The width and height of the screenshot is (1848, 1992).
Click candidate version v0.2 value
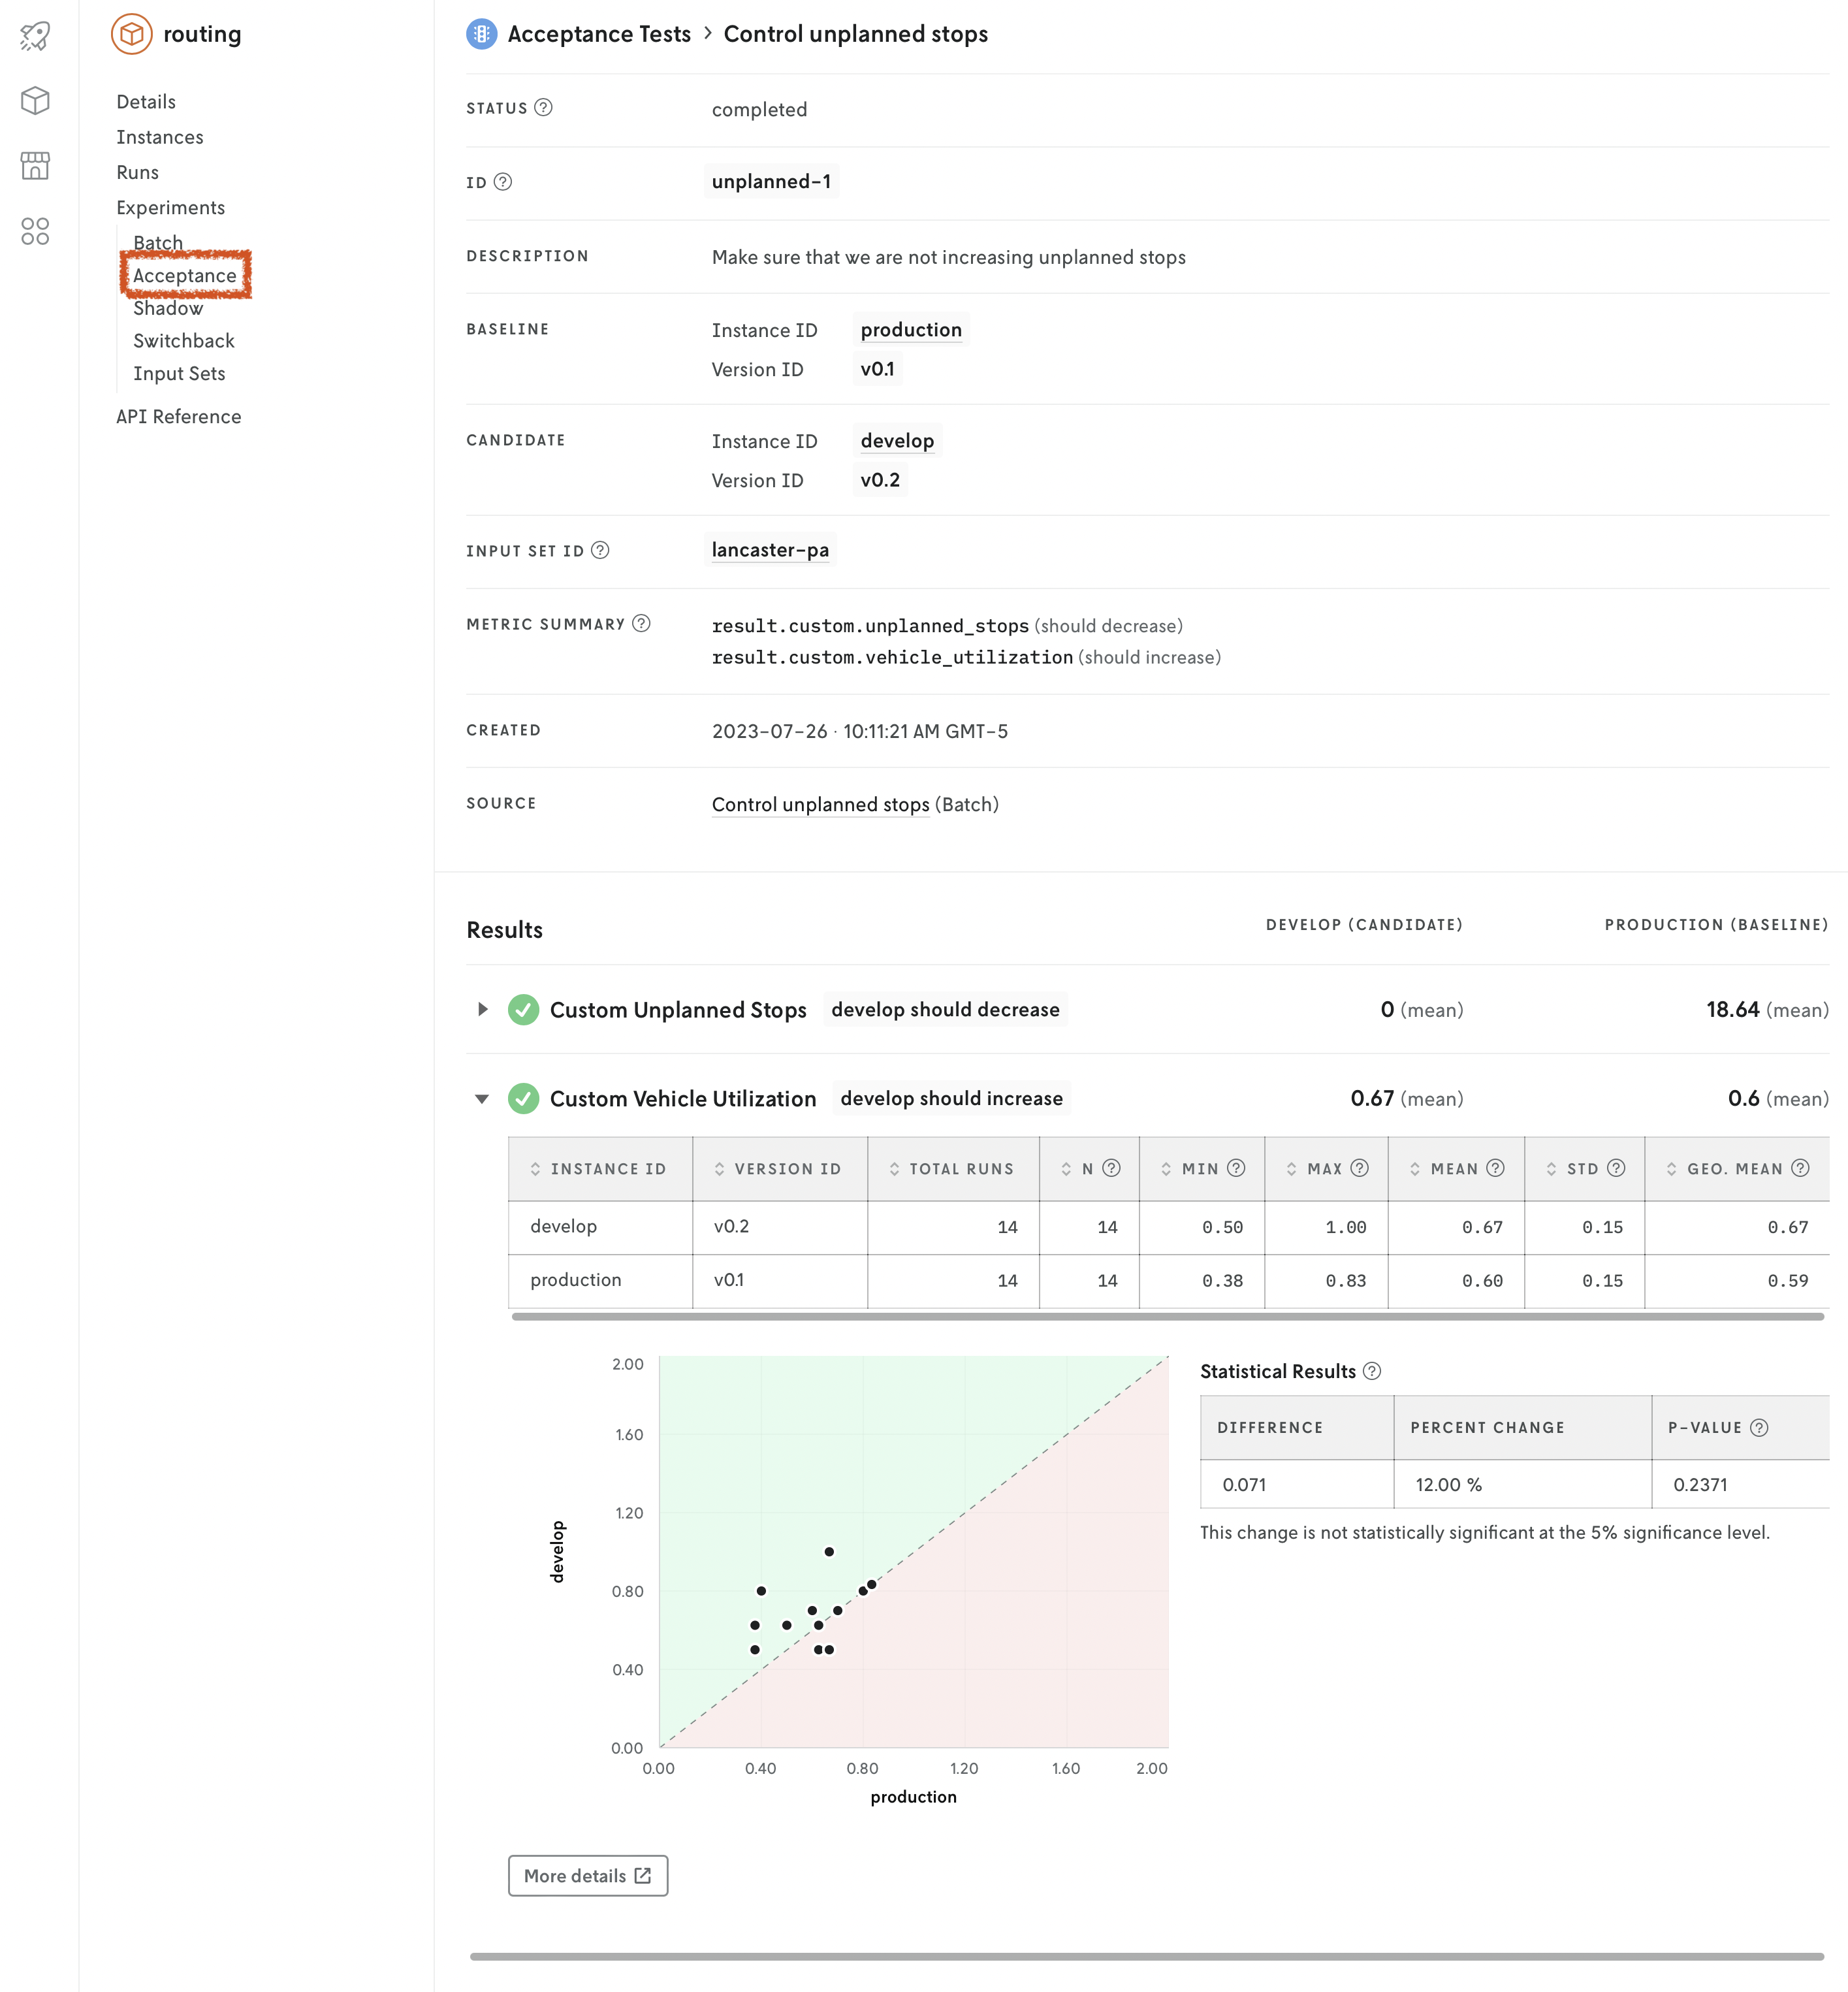(x=880, y=480)
